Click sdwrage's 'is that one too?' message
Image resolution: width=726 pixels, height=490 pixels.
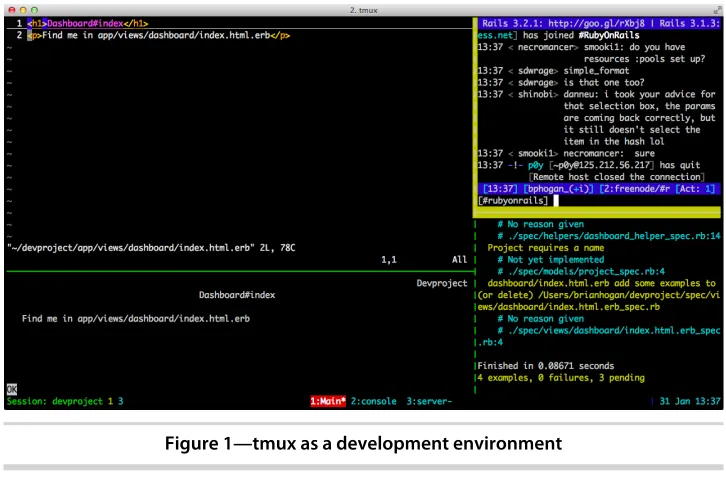point(604,82)
